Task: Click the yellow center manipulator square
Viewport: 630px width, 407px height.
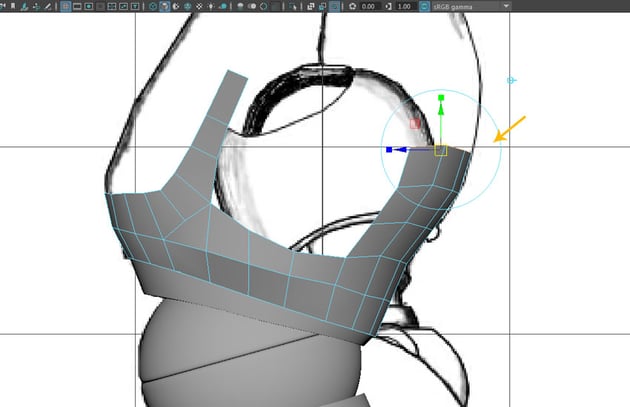Action: [441, 150]
